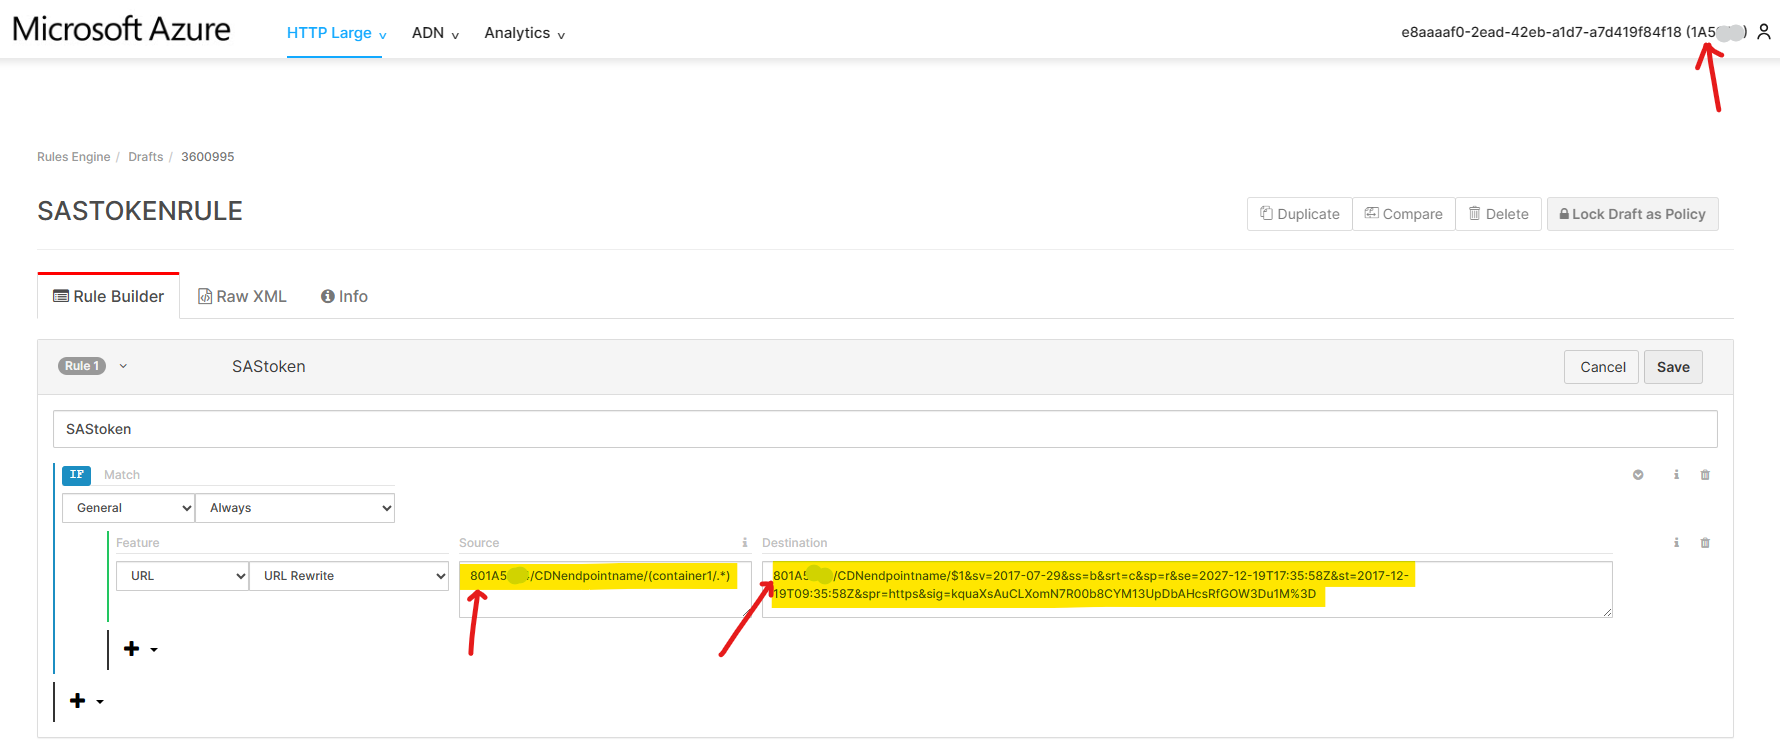Open the General match category dropdown

[128, 508]
